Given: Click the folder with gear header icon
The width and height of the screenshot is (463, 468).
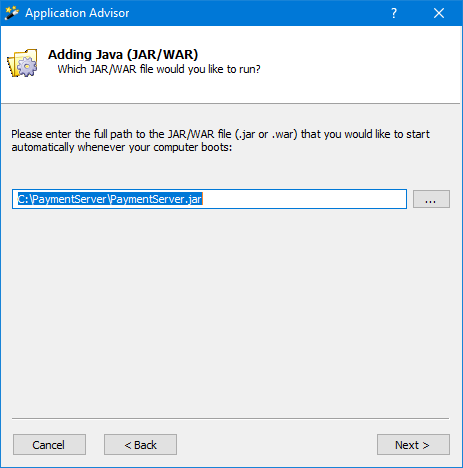Looking at the screenshot, I should click(22, 63).
